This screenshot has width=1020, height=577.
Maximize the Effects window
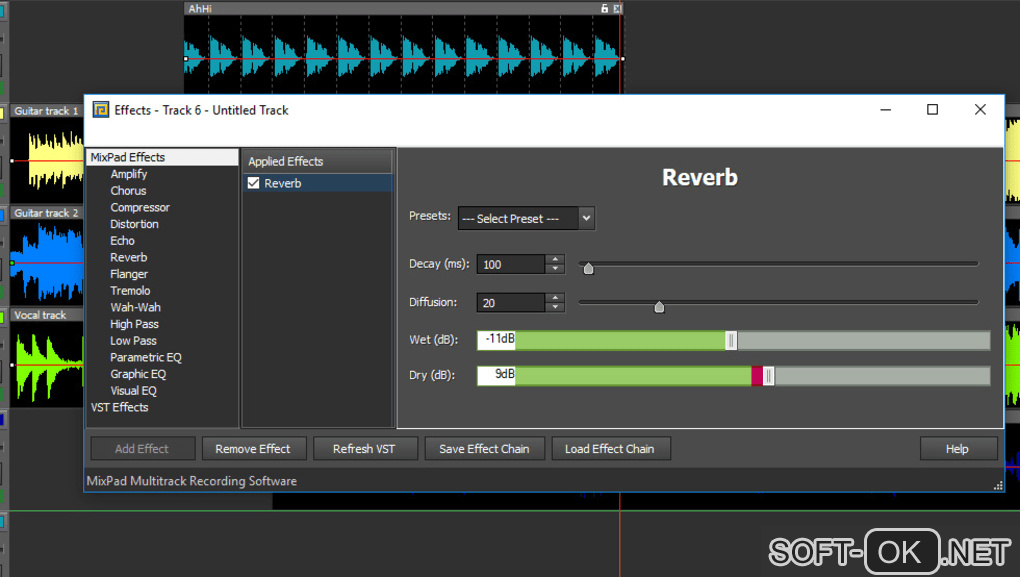[932, 110]
